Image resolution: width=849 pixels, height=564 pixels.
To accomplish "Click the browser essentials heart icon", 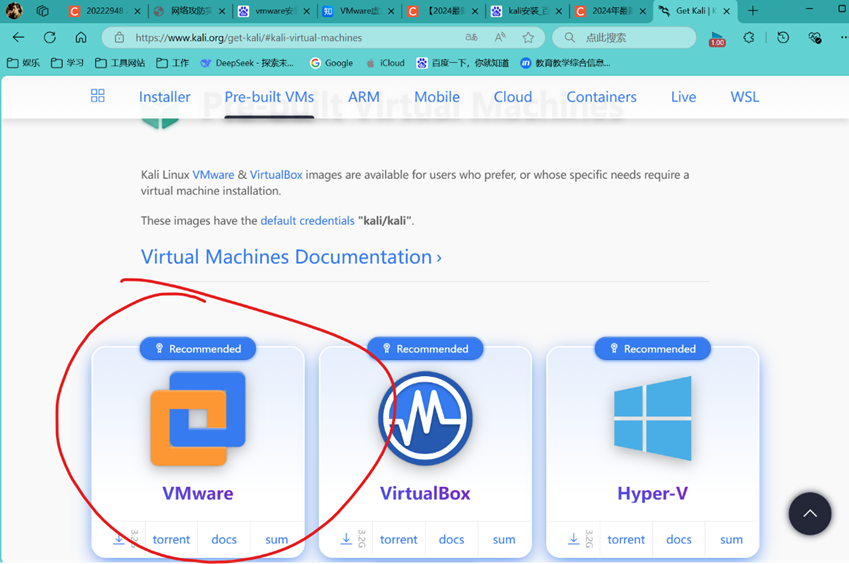I will [814, 37].
